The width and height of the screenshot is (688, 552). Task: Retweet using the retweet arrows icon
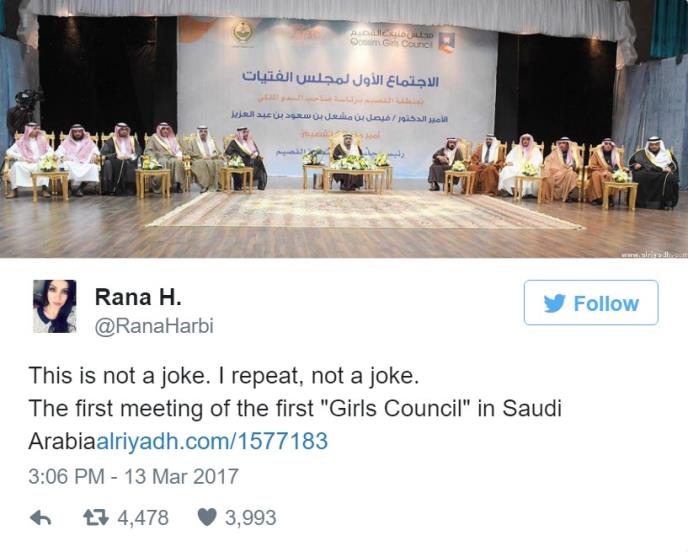pos(94,518)
